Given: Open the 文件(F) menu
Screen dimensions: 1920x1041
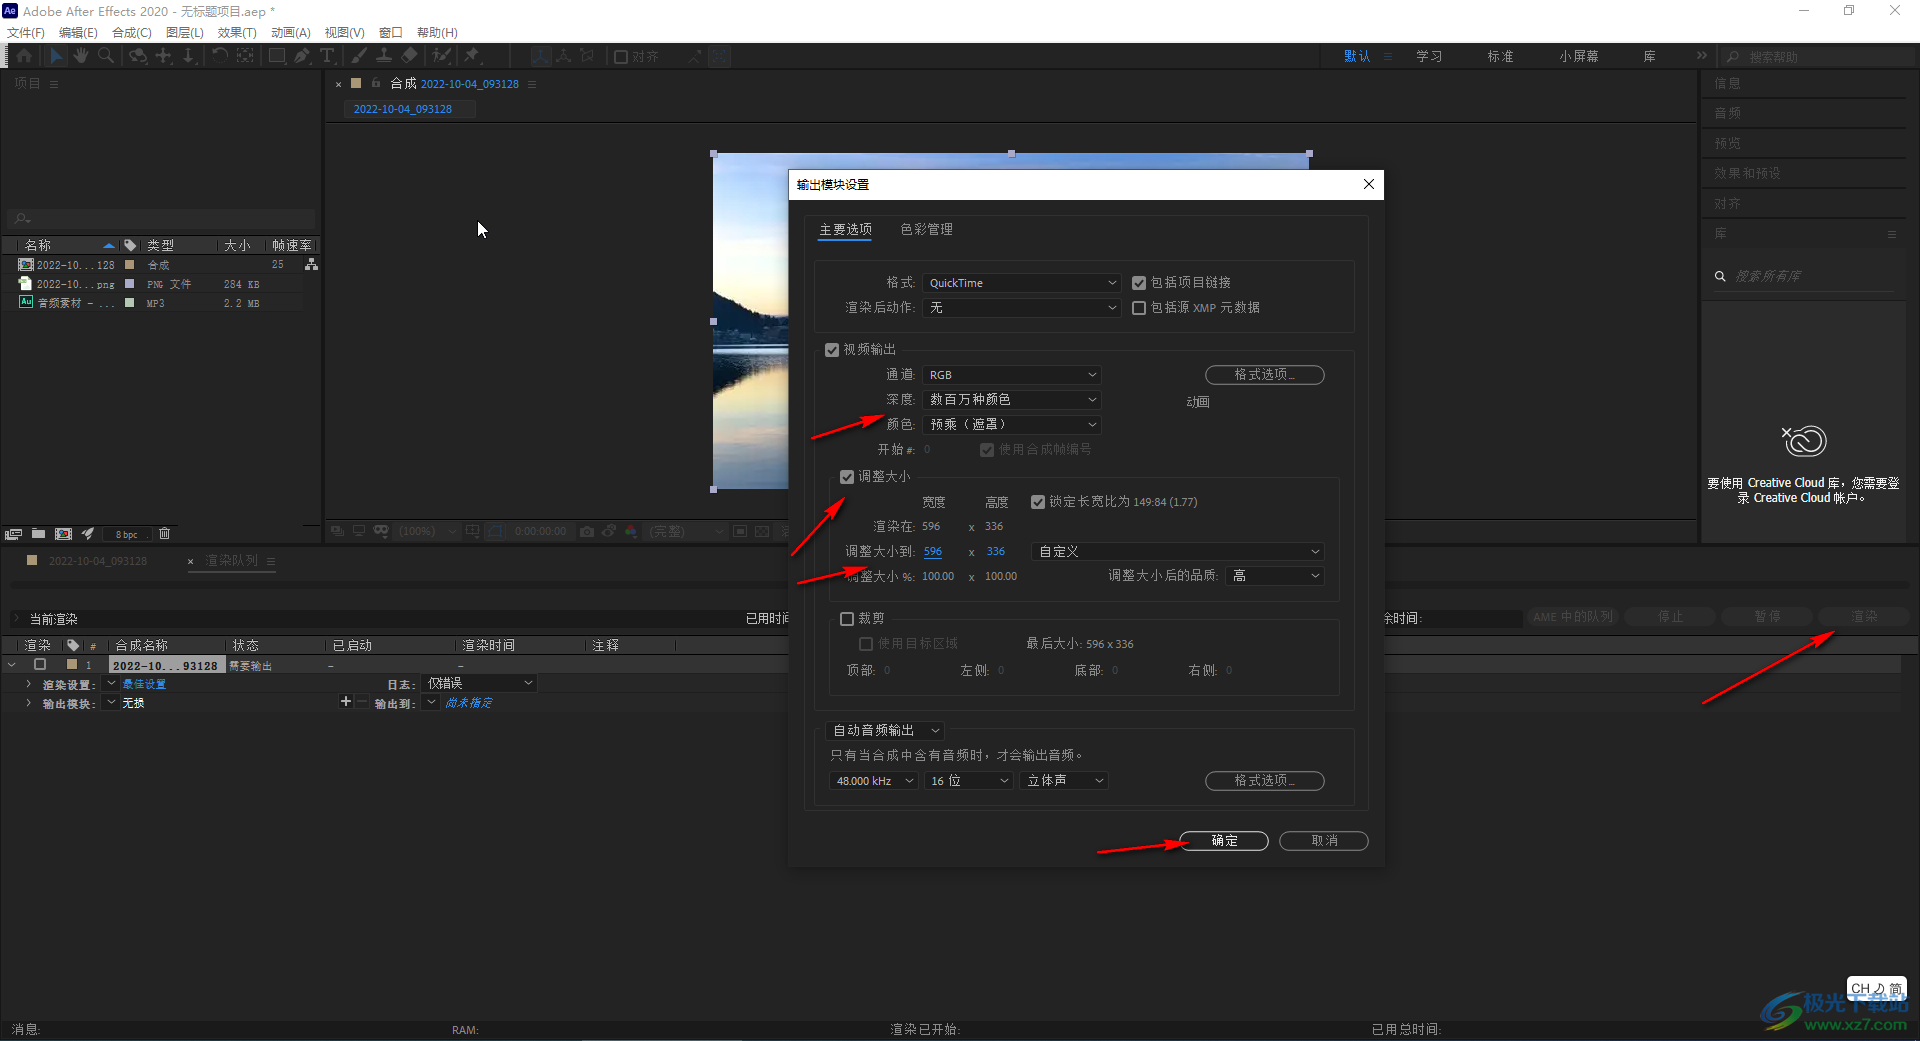Looking at the screenshot, I should [26, 33].
